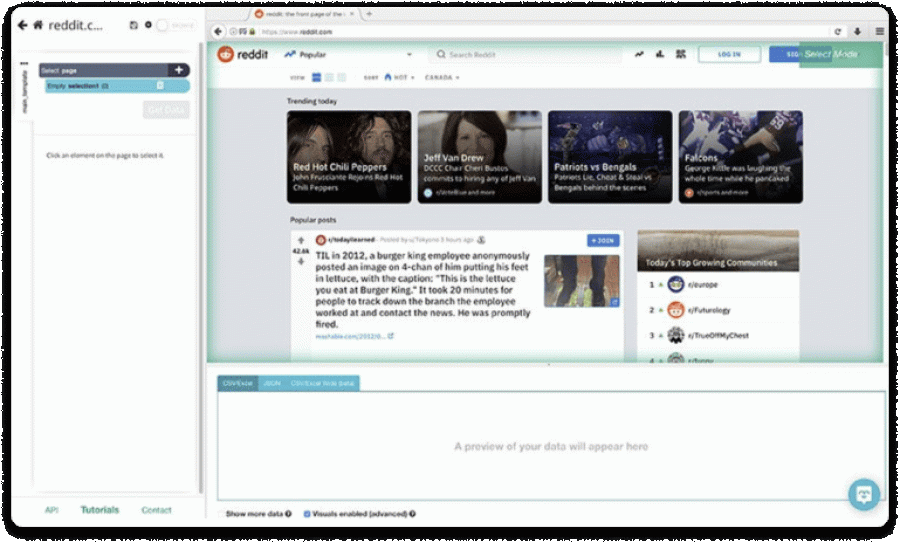Click the reddit communities grid icon

(x=681, y=54)
